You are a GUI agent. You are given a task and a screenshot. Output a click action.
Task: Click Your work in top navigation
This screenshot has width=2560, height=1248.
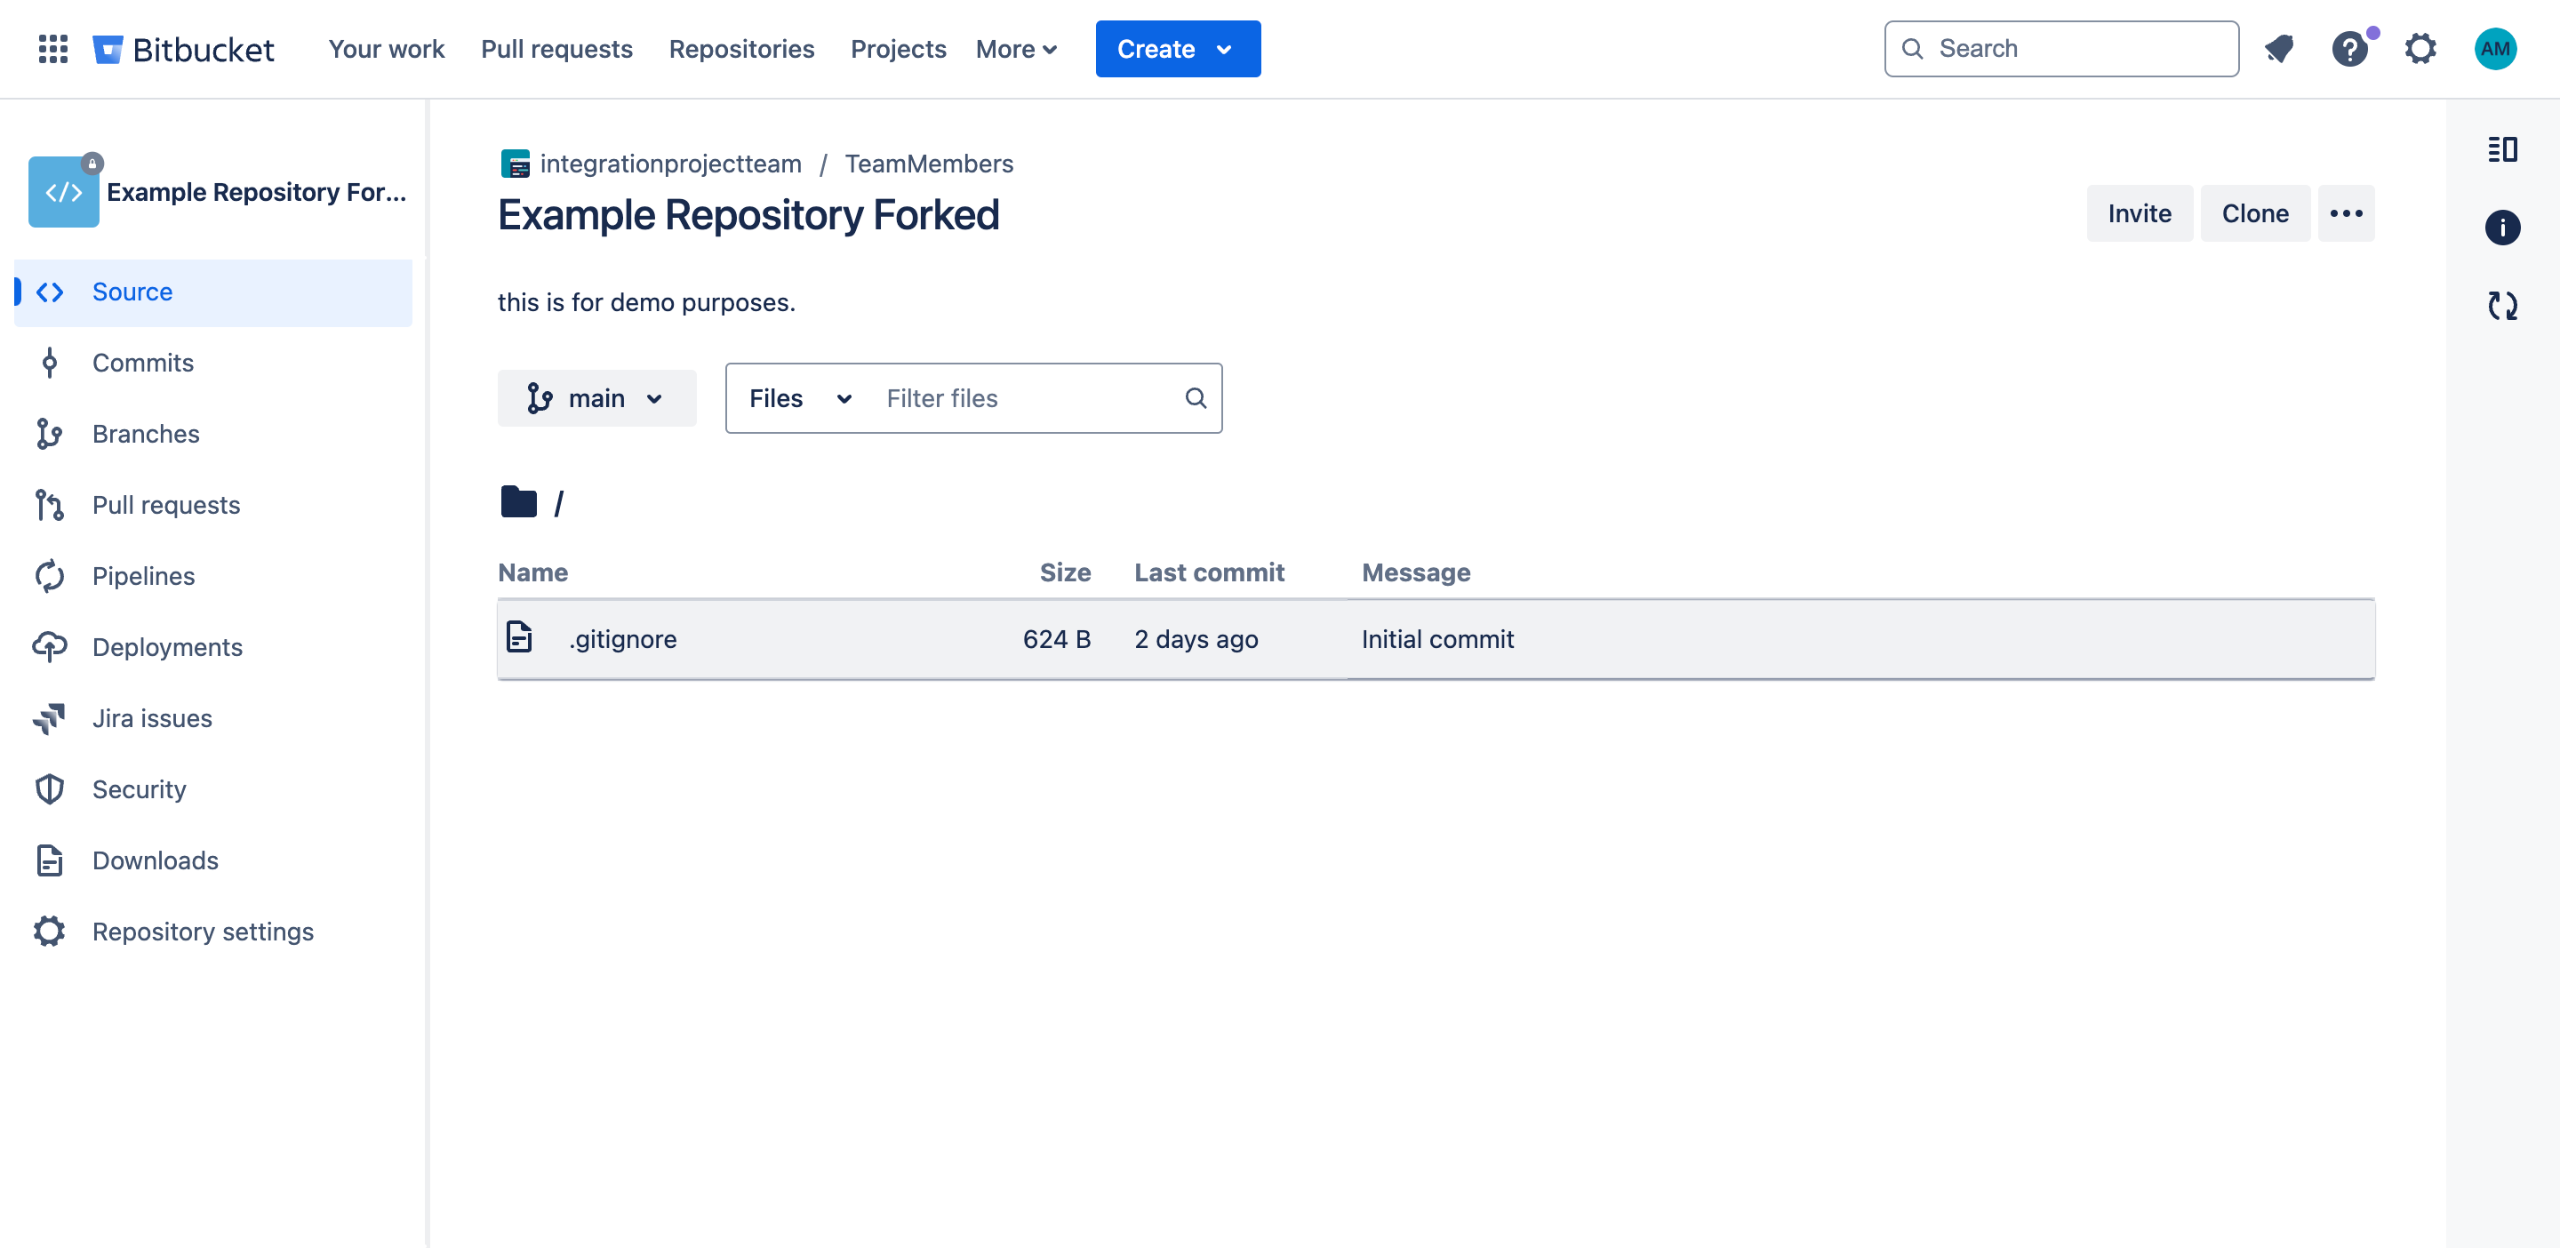[386, 49]
